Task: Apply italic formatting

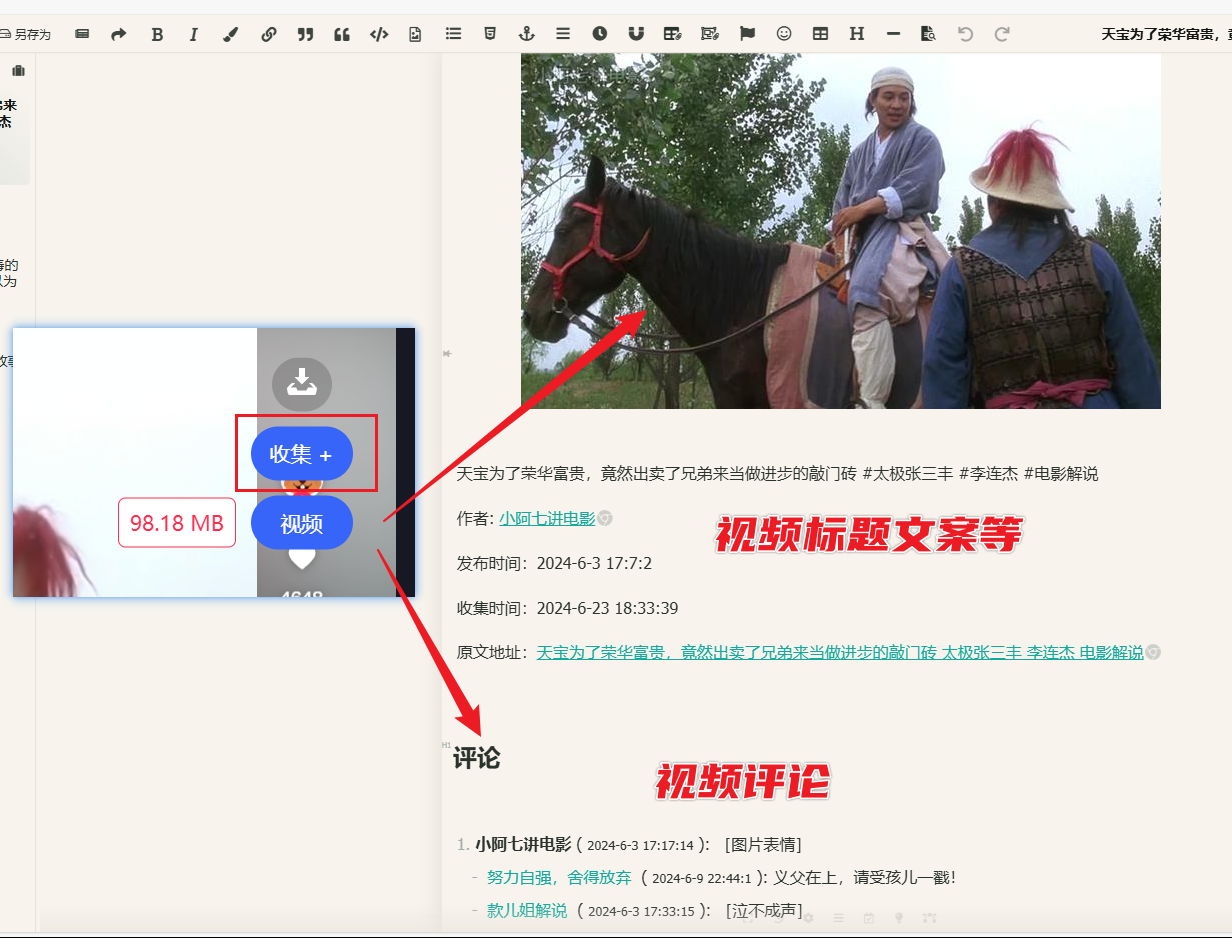Action: pyautogui.click(x=193, y=33)
